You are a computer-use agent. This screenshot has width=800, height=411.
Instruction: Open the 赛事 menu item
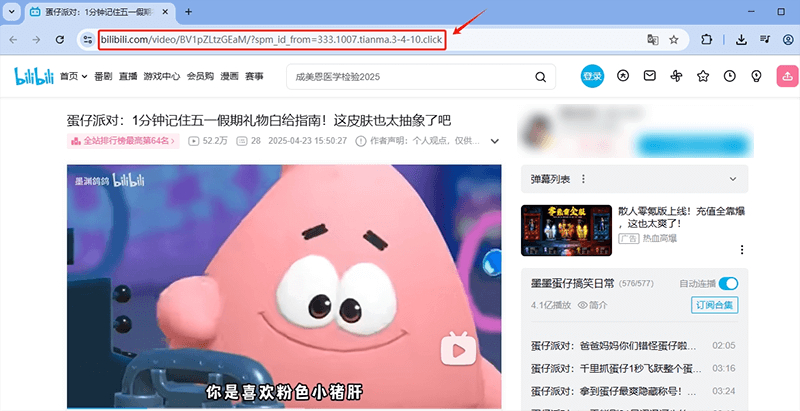(255, 76)
